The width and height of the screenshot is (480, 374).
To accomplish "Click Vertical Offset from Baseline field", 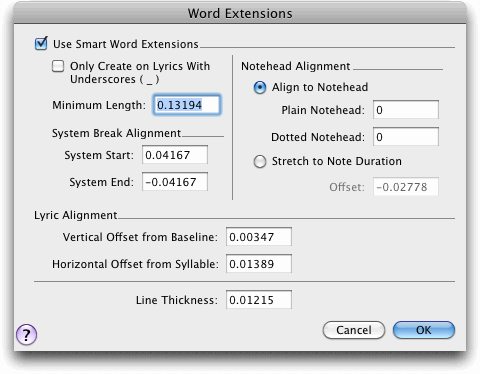I will (259, 237).
